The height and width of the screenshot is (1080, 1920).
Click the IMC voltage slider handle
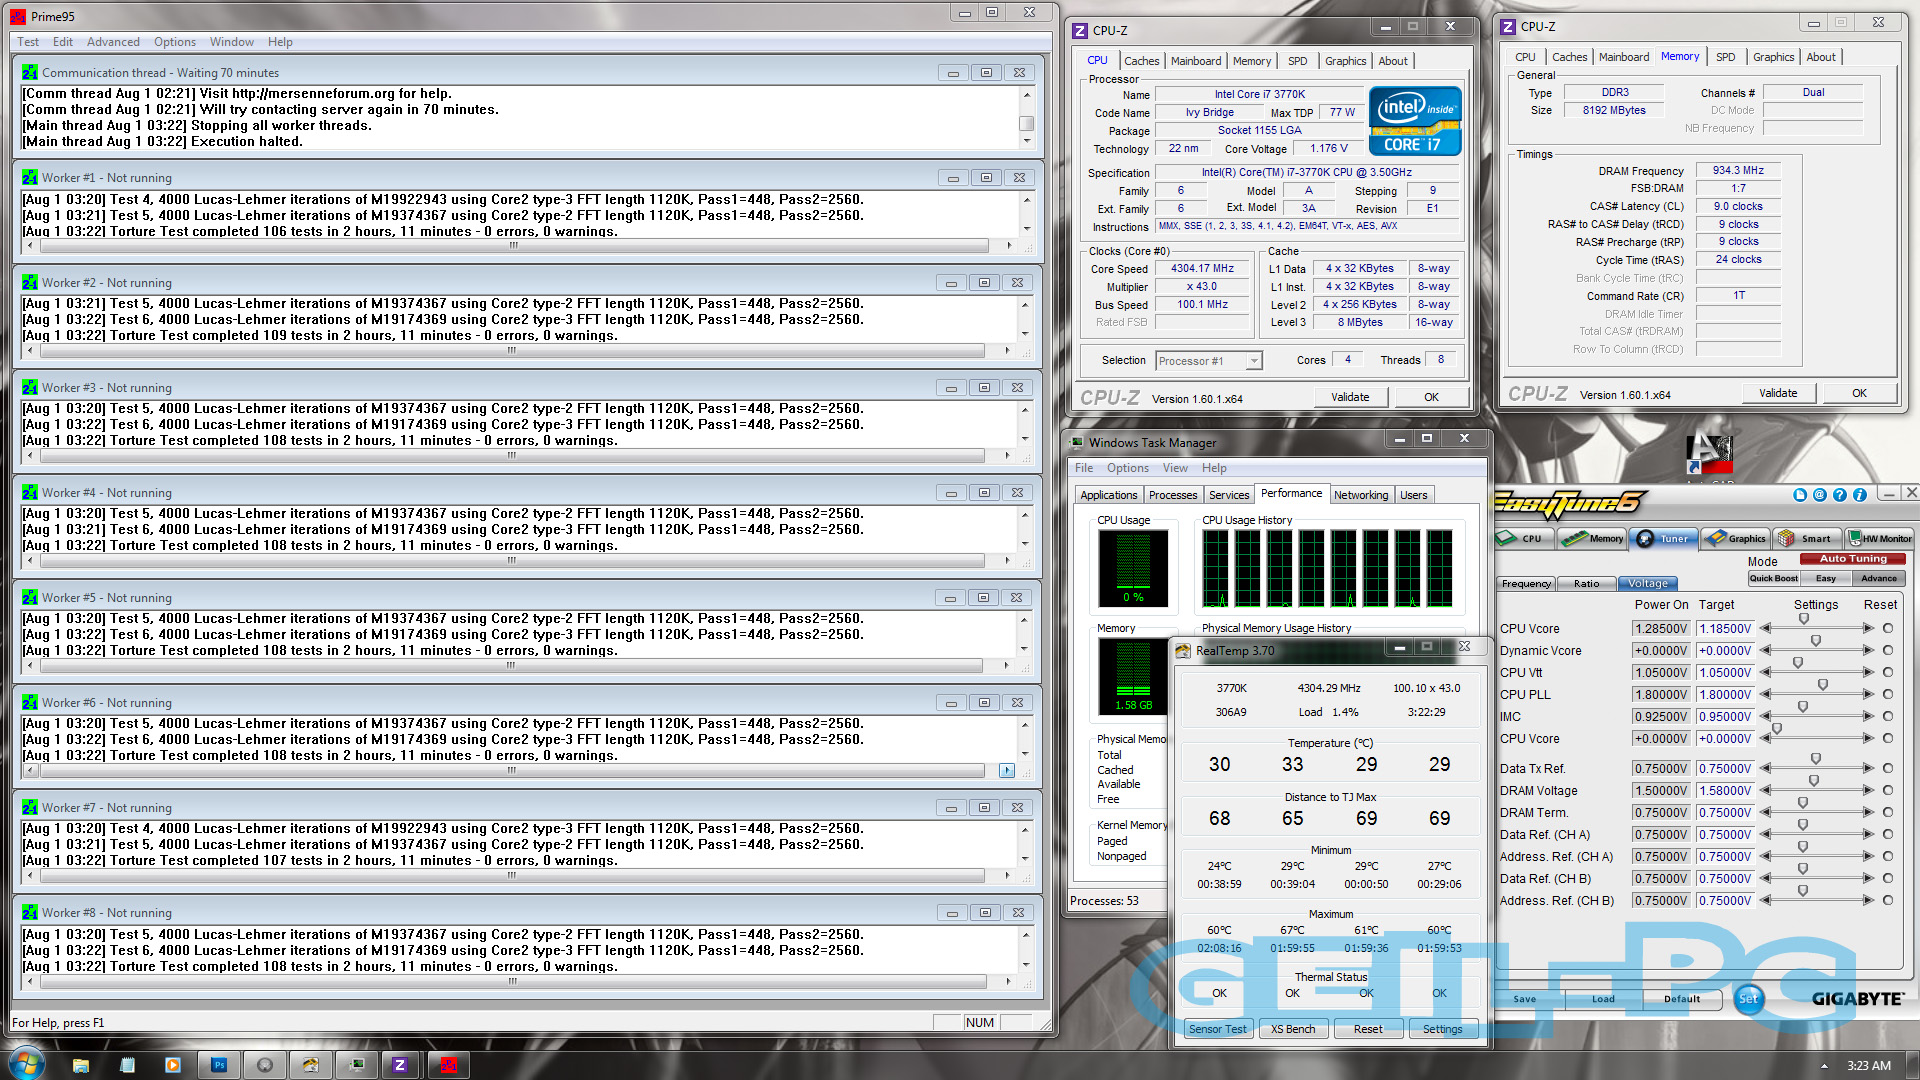(1802, 707)
